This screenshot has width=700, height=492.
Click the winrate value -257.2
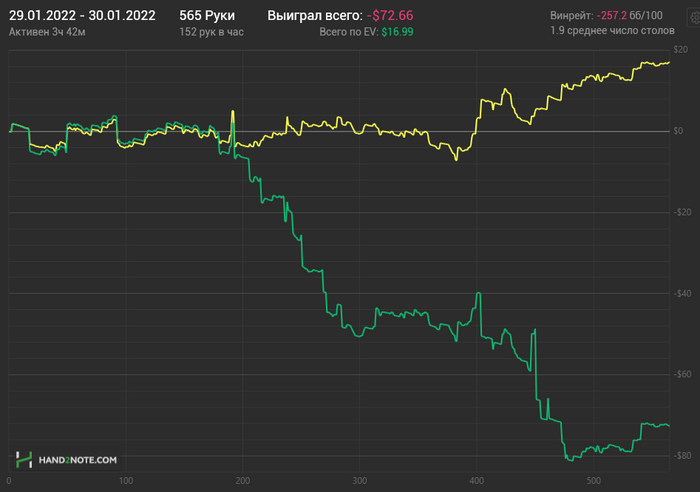[612, 16]
